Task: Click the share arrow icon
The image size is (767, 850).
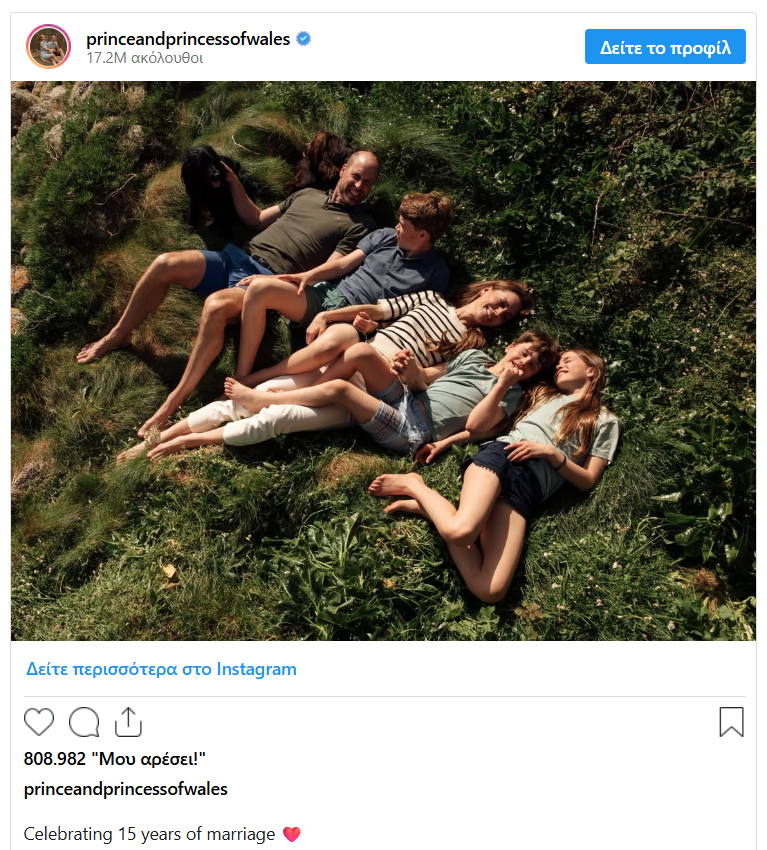Action: click(129, 722)
